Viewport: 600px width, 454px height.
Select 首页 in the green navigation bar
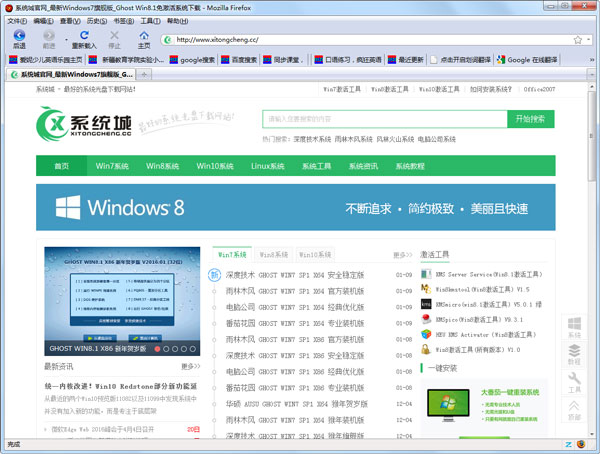pyautogui.click(x=62, y=166)
